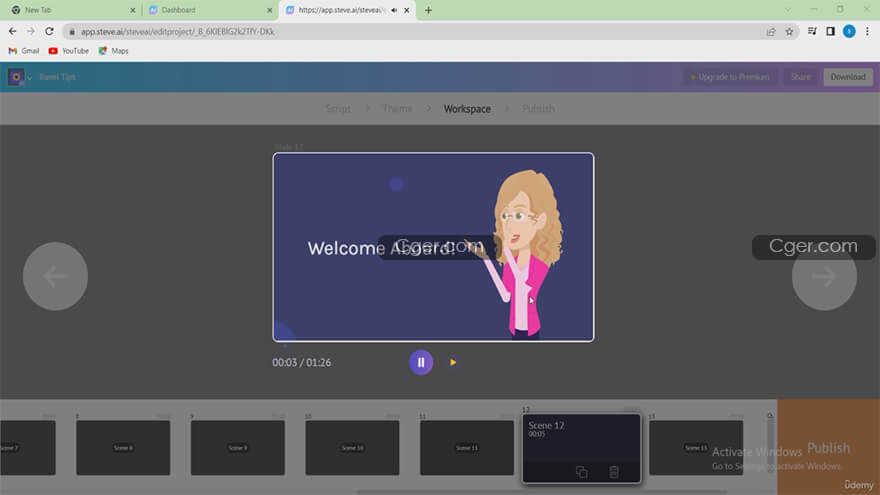Open the Steve.ai logo menu

(x=20, y=77)
